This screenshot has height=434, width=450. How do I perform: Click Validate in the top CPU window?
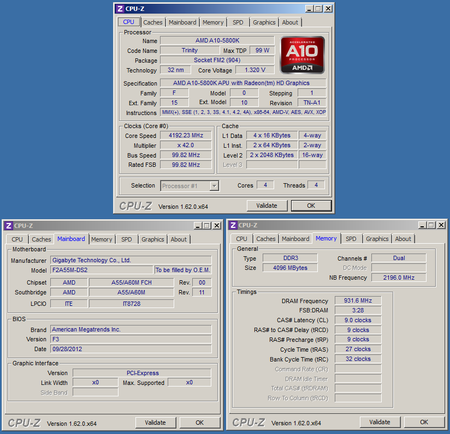point(267,206)
